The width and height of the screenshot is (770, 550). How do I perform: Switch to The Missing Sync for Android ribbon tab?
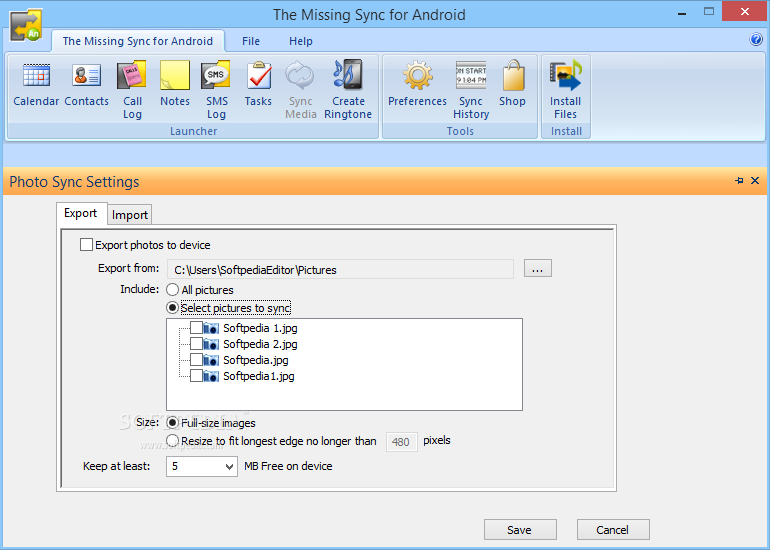138,41
